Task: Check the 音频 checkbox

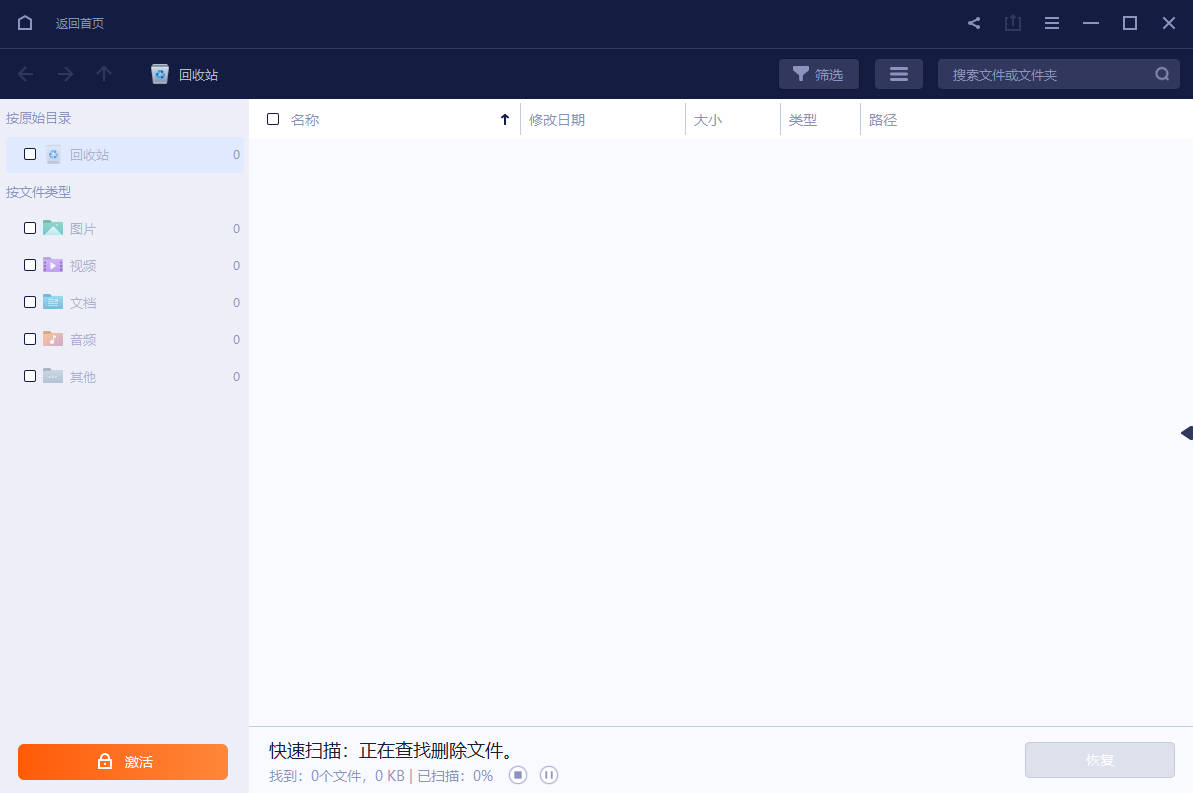Action: [30, 339]
